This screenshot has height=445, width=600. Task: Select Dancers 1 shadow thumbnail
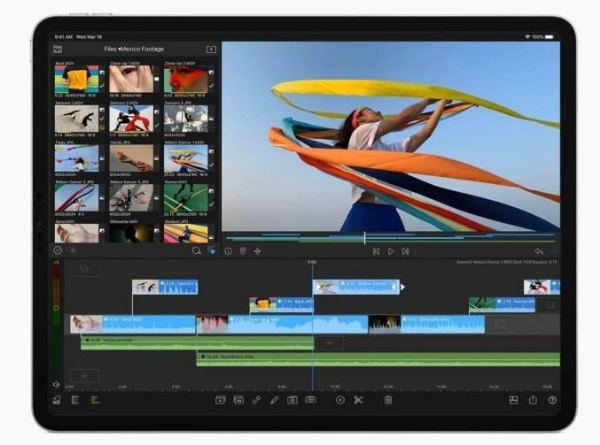click(77, 119)
